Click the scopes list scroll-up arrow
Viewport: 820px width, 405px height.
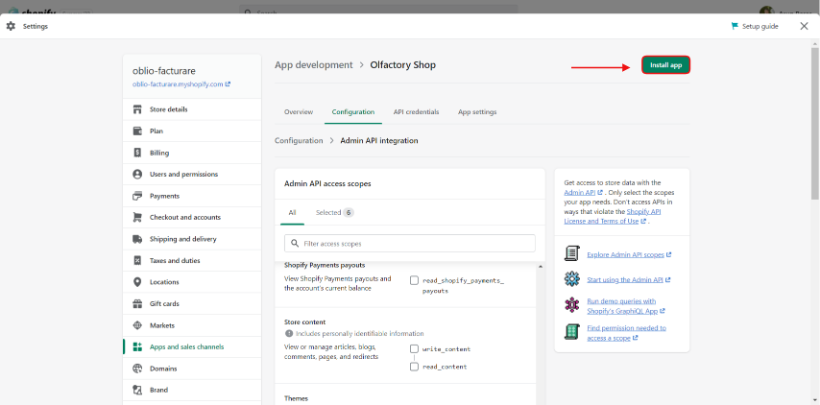coord(540,267)
